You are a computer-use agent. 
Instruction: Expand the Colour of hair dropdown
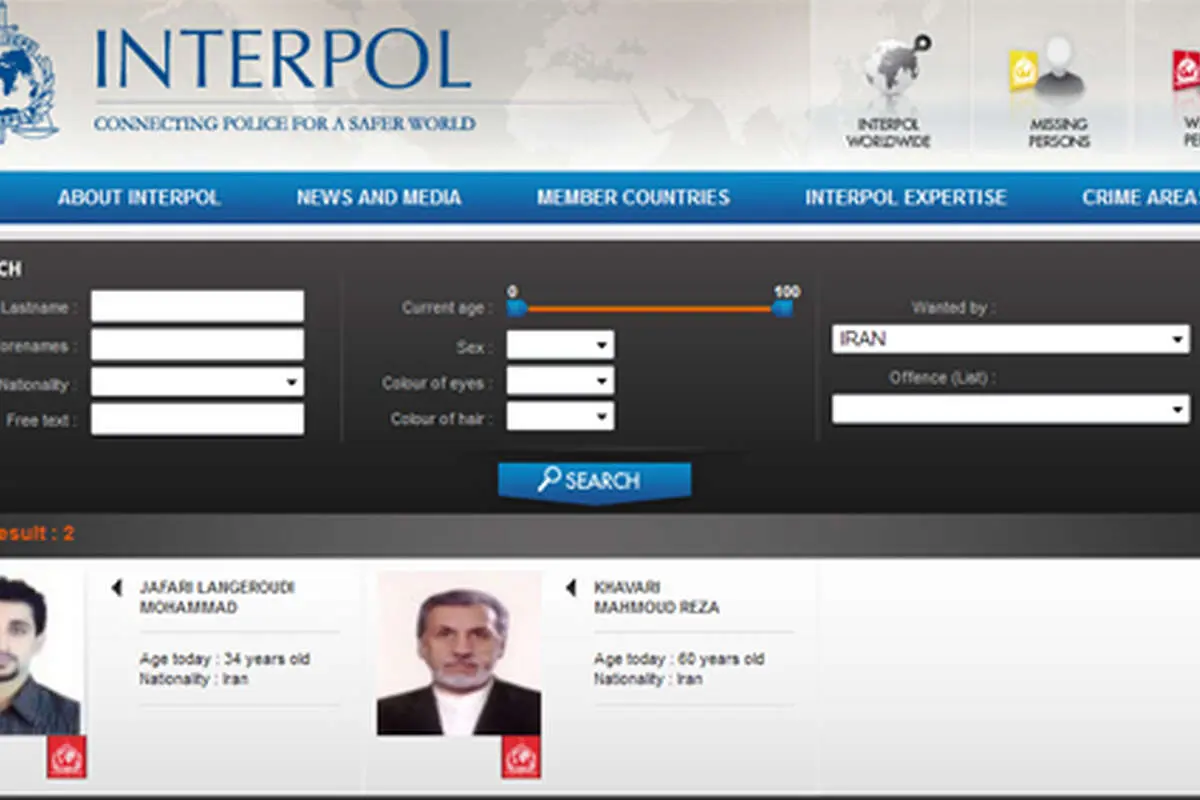[560, 417]
